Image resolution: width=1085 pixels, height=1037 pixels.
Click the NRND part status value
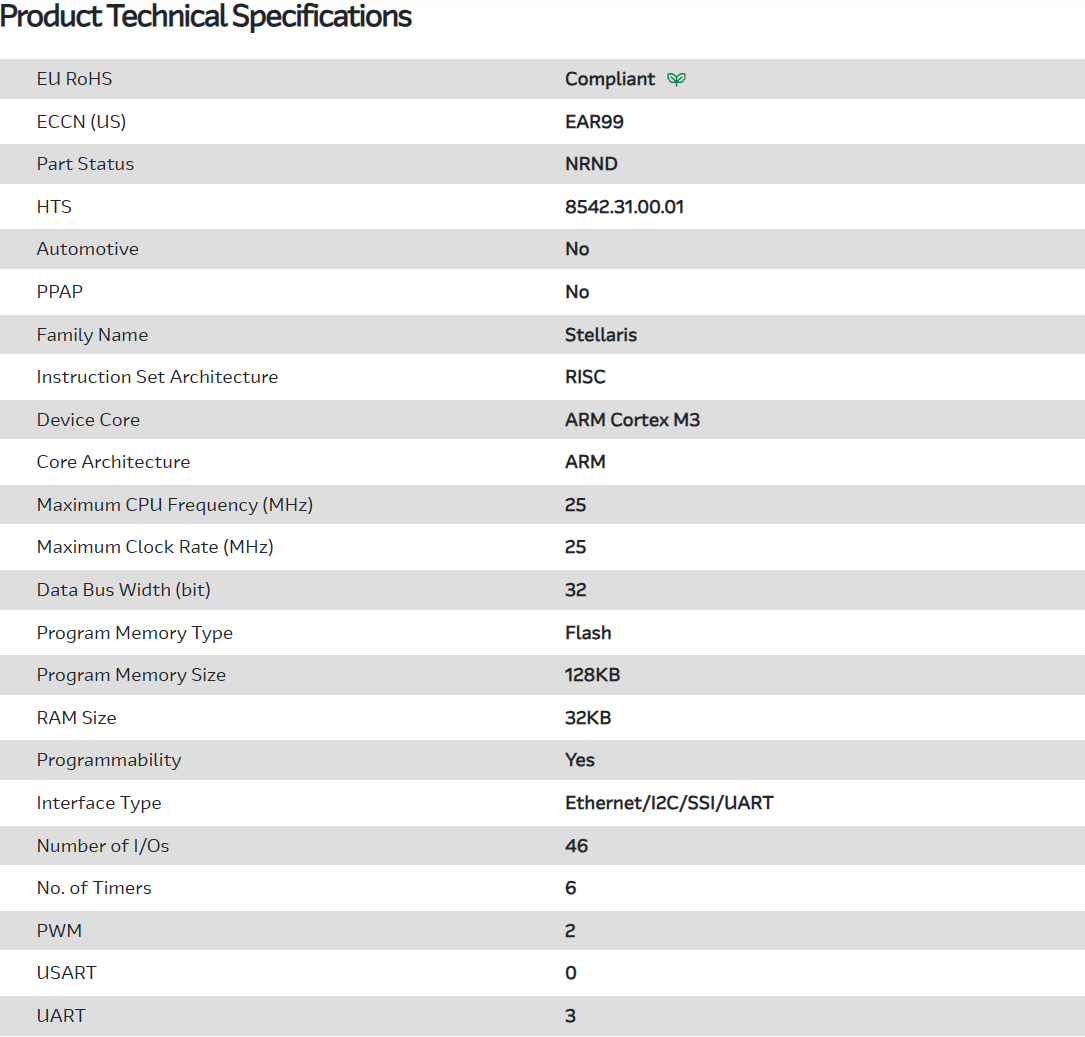point(591,164)
